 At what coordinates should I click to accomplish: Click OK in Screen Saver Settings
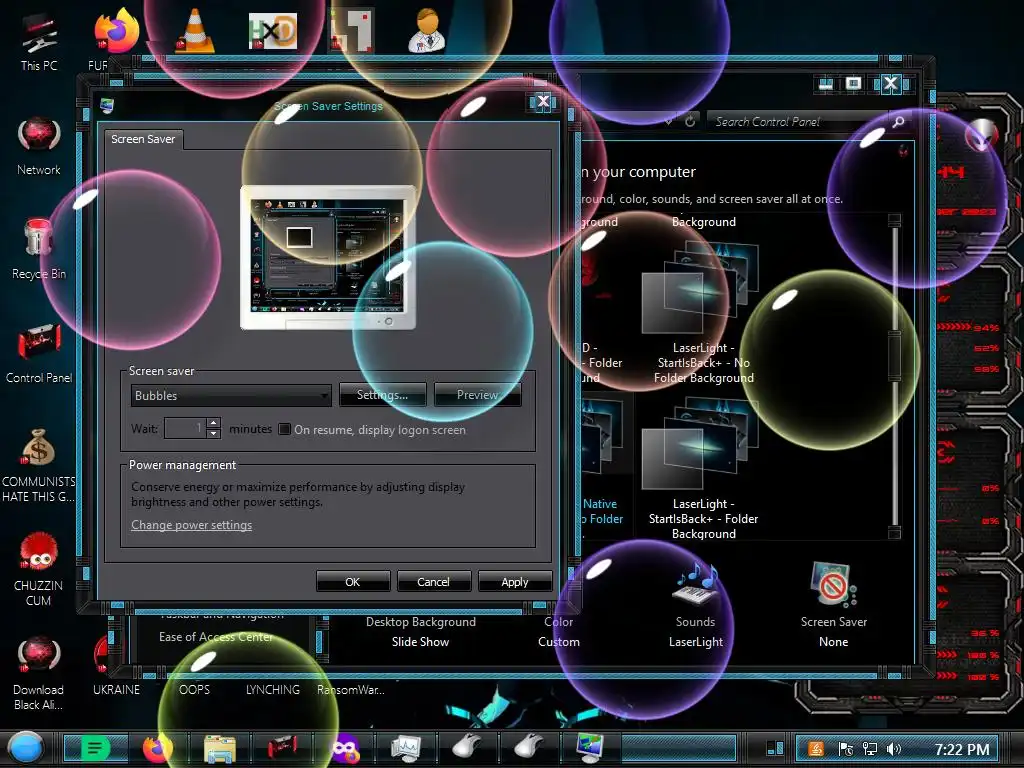coord(353,581)
